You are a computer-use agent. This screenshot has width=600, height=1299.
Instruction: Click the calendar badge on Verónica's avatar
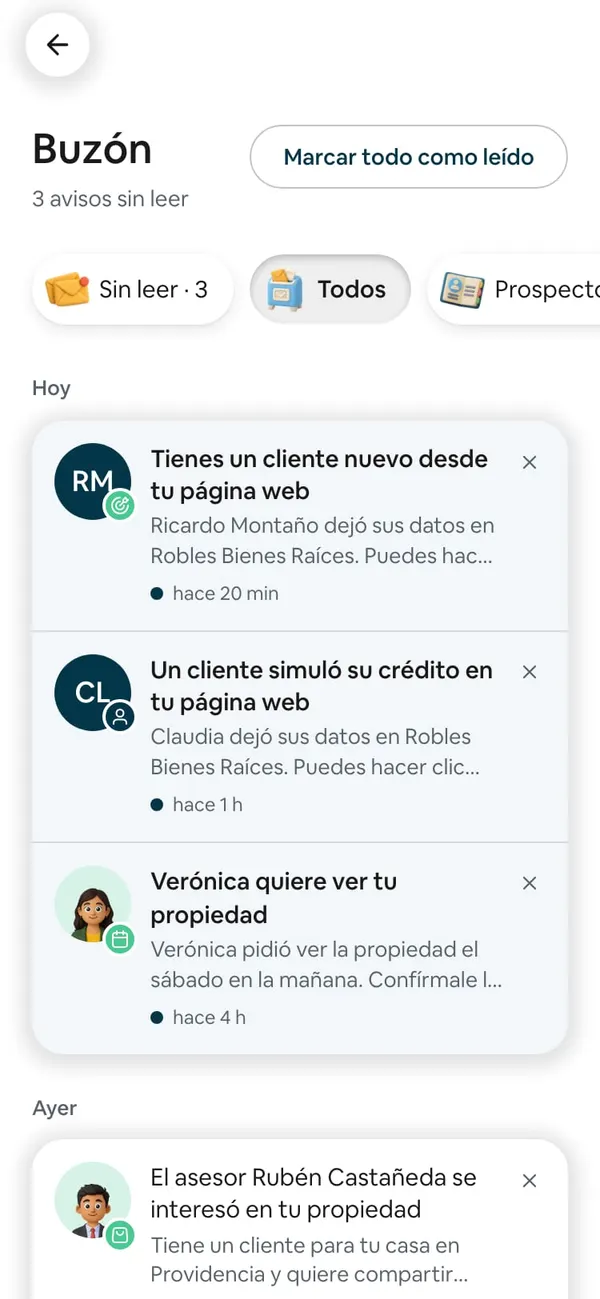click(120, 939)
